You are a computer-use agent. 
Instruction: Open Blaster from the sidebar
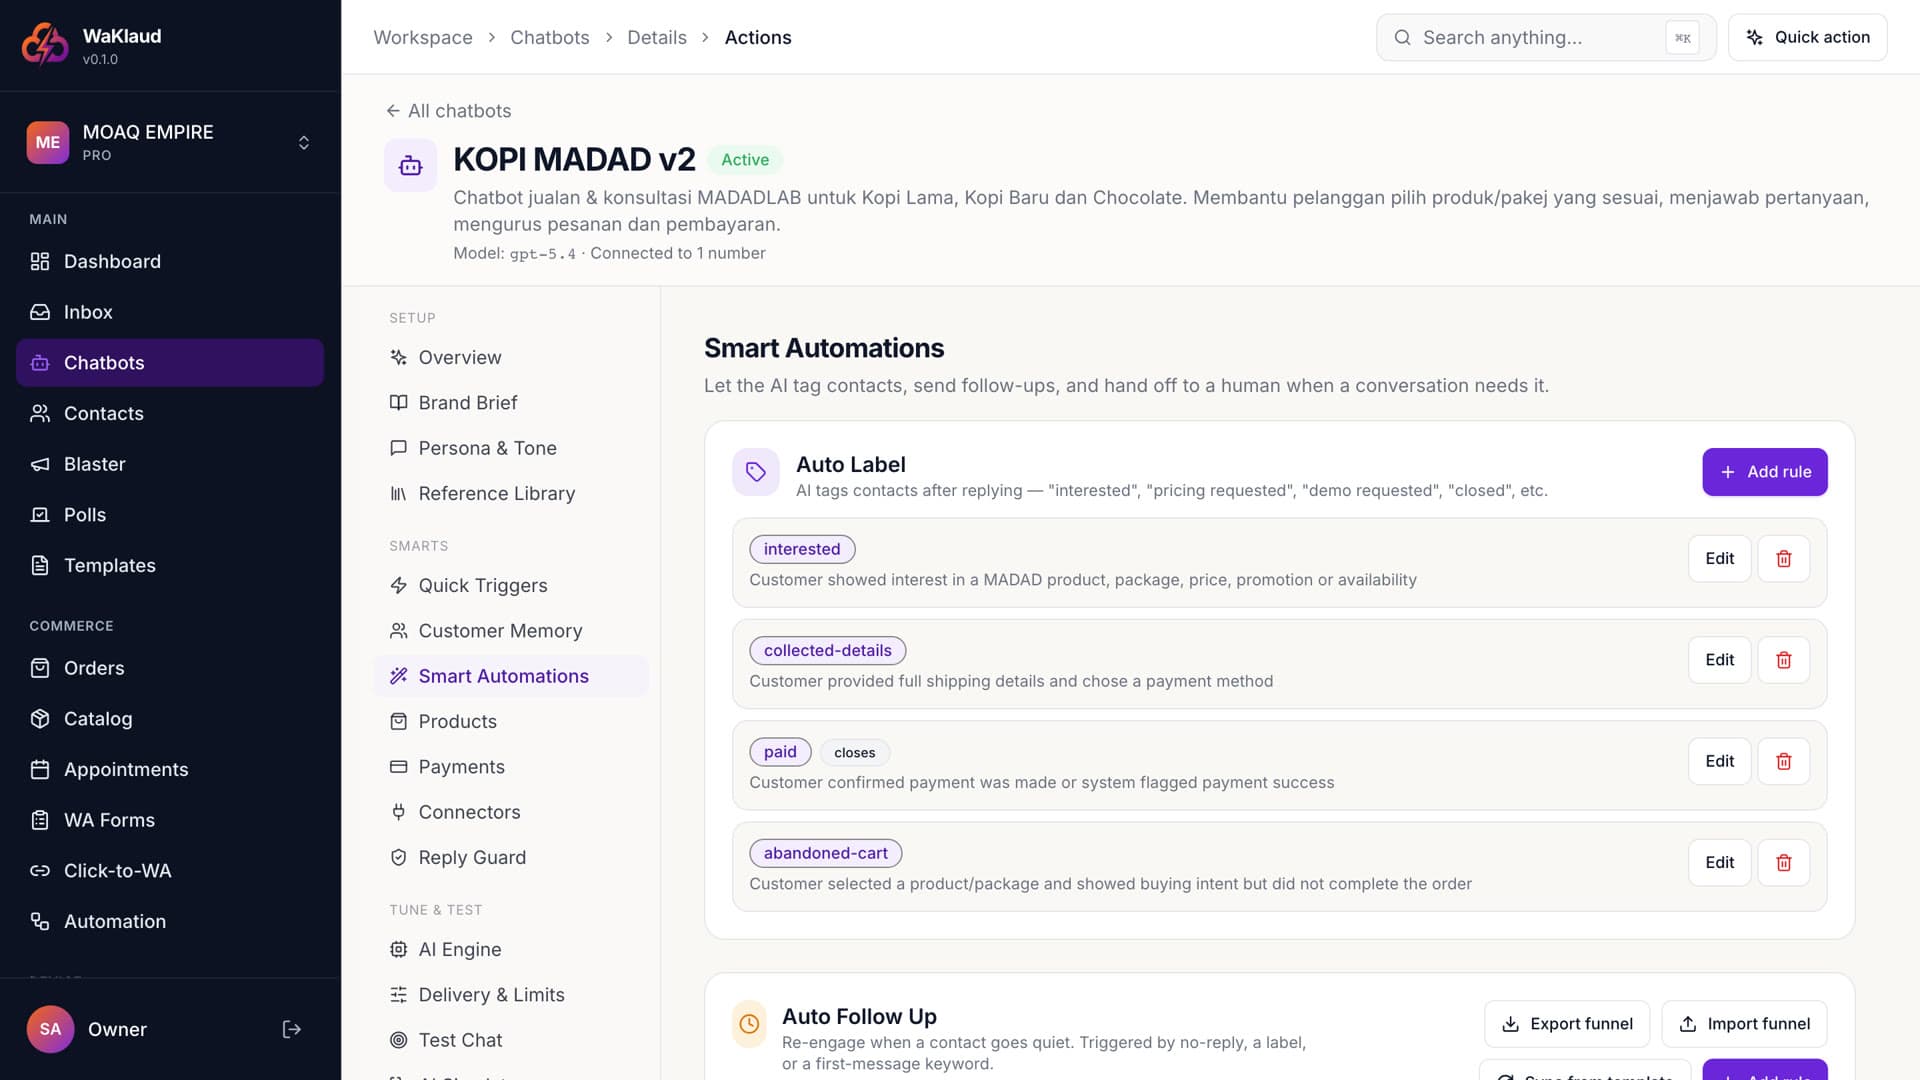pyautogui.click(x=170, y=464)
